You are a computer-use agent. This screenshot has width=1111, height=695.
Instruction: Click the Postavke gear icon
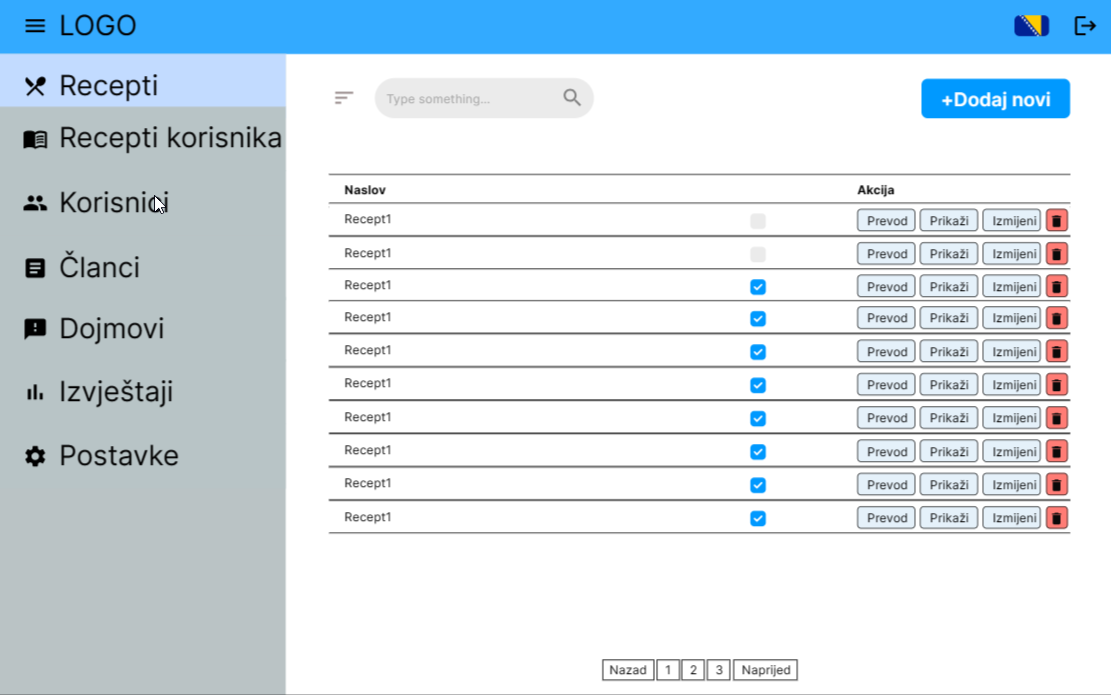[x=35, y=456]
